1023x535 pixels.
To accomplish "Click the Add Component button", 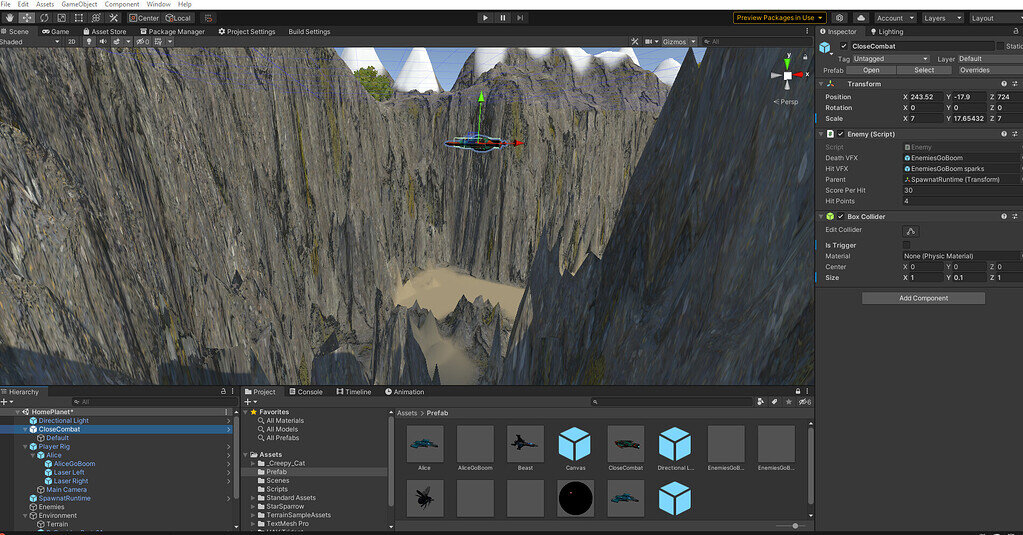I will pyautogui.click(x=923, y=298).
